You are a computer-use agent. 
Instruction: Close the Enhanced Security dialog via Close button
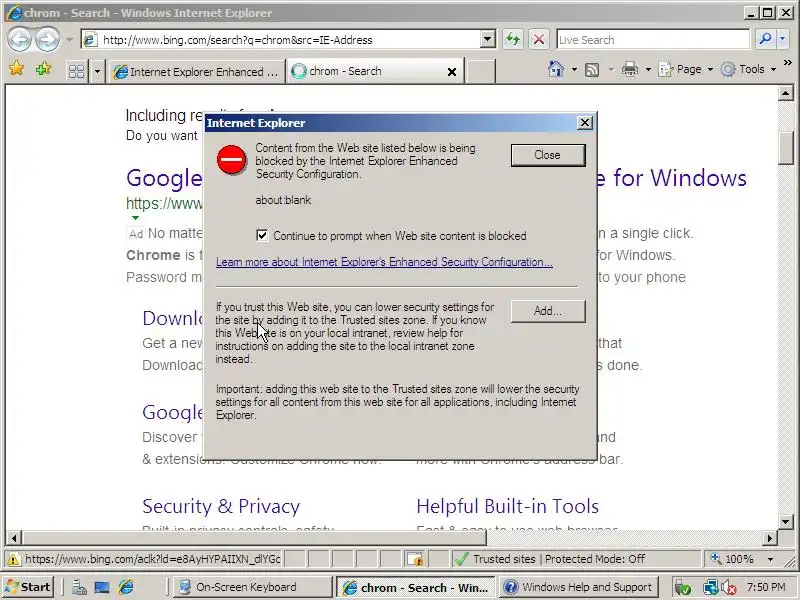548,155
